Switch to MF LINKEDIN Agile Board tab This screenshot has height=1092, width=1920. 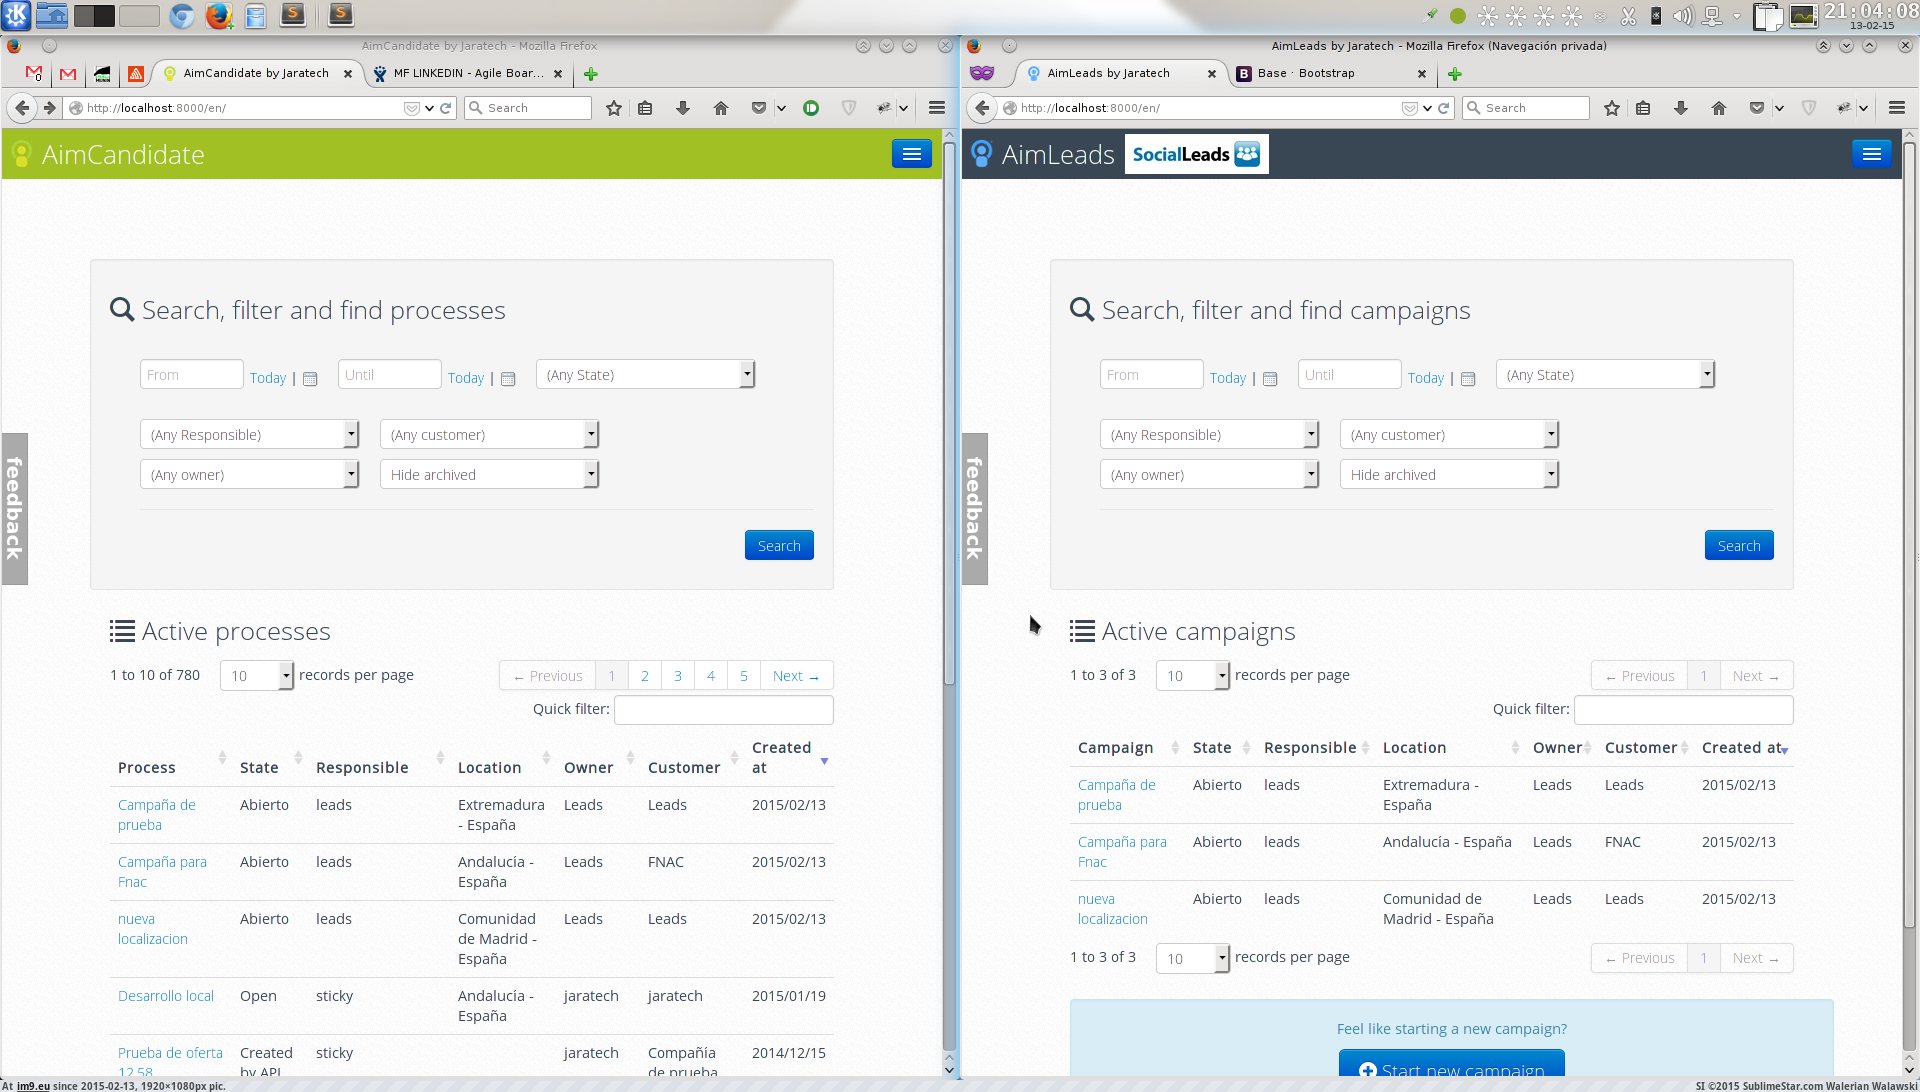466,73
